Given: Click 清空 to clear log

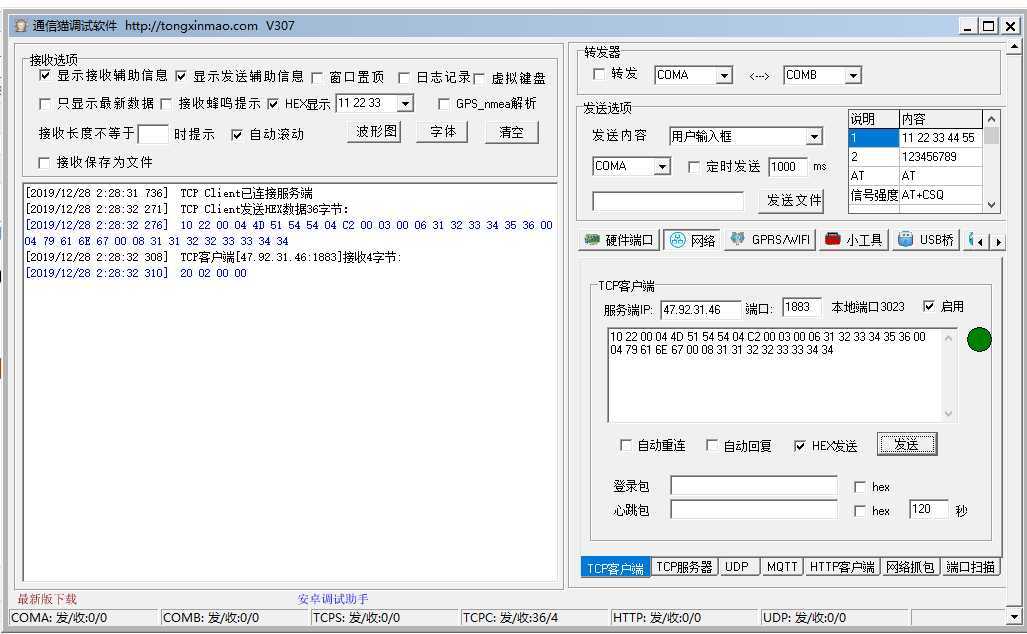Looking at the screenshot, I should click(x=512, y=132).
